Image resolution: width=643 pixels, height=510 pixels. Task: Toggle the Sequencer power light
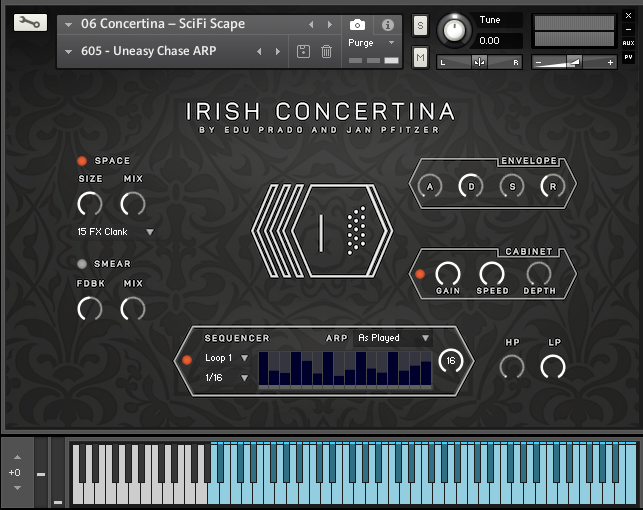click(186, 360)
